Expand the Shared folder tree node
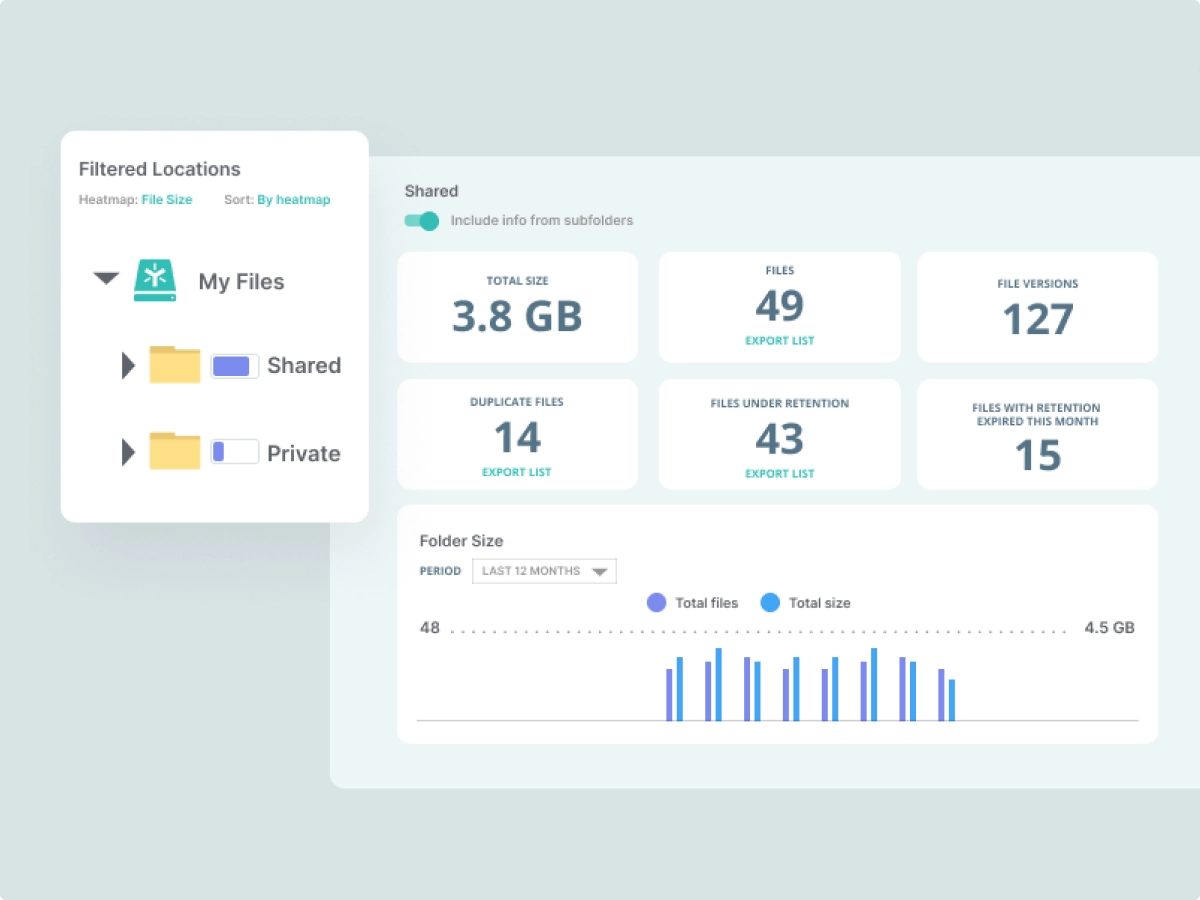Viewport: 1200px width, 900px height. tap(127, 365)
